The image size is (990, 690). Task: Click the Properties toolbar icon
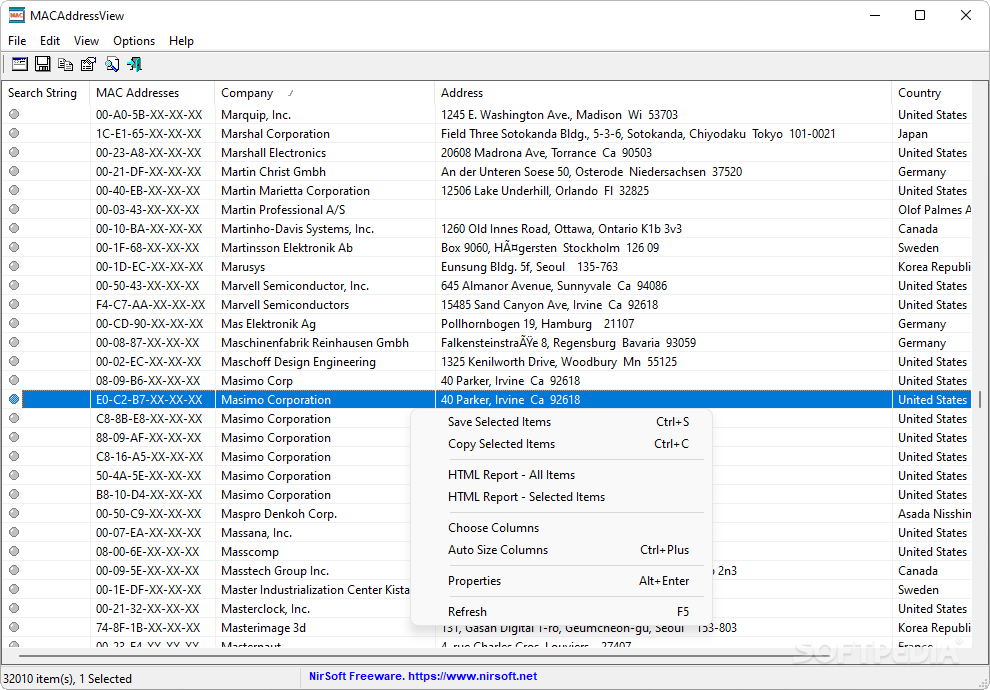coord(88,64)
